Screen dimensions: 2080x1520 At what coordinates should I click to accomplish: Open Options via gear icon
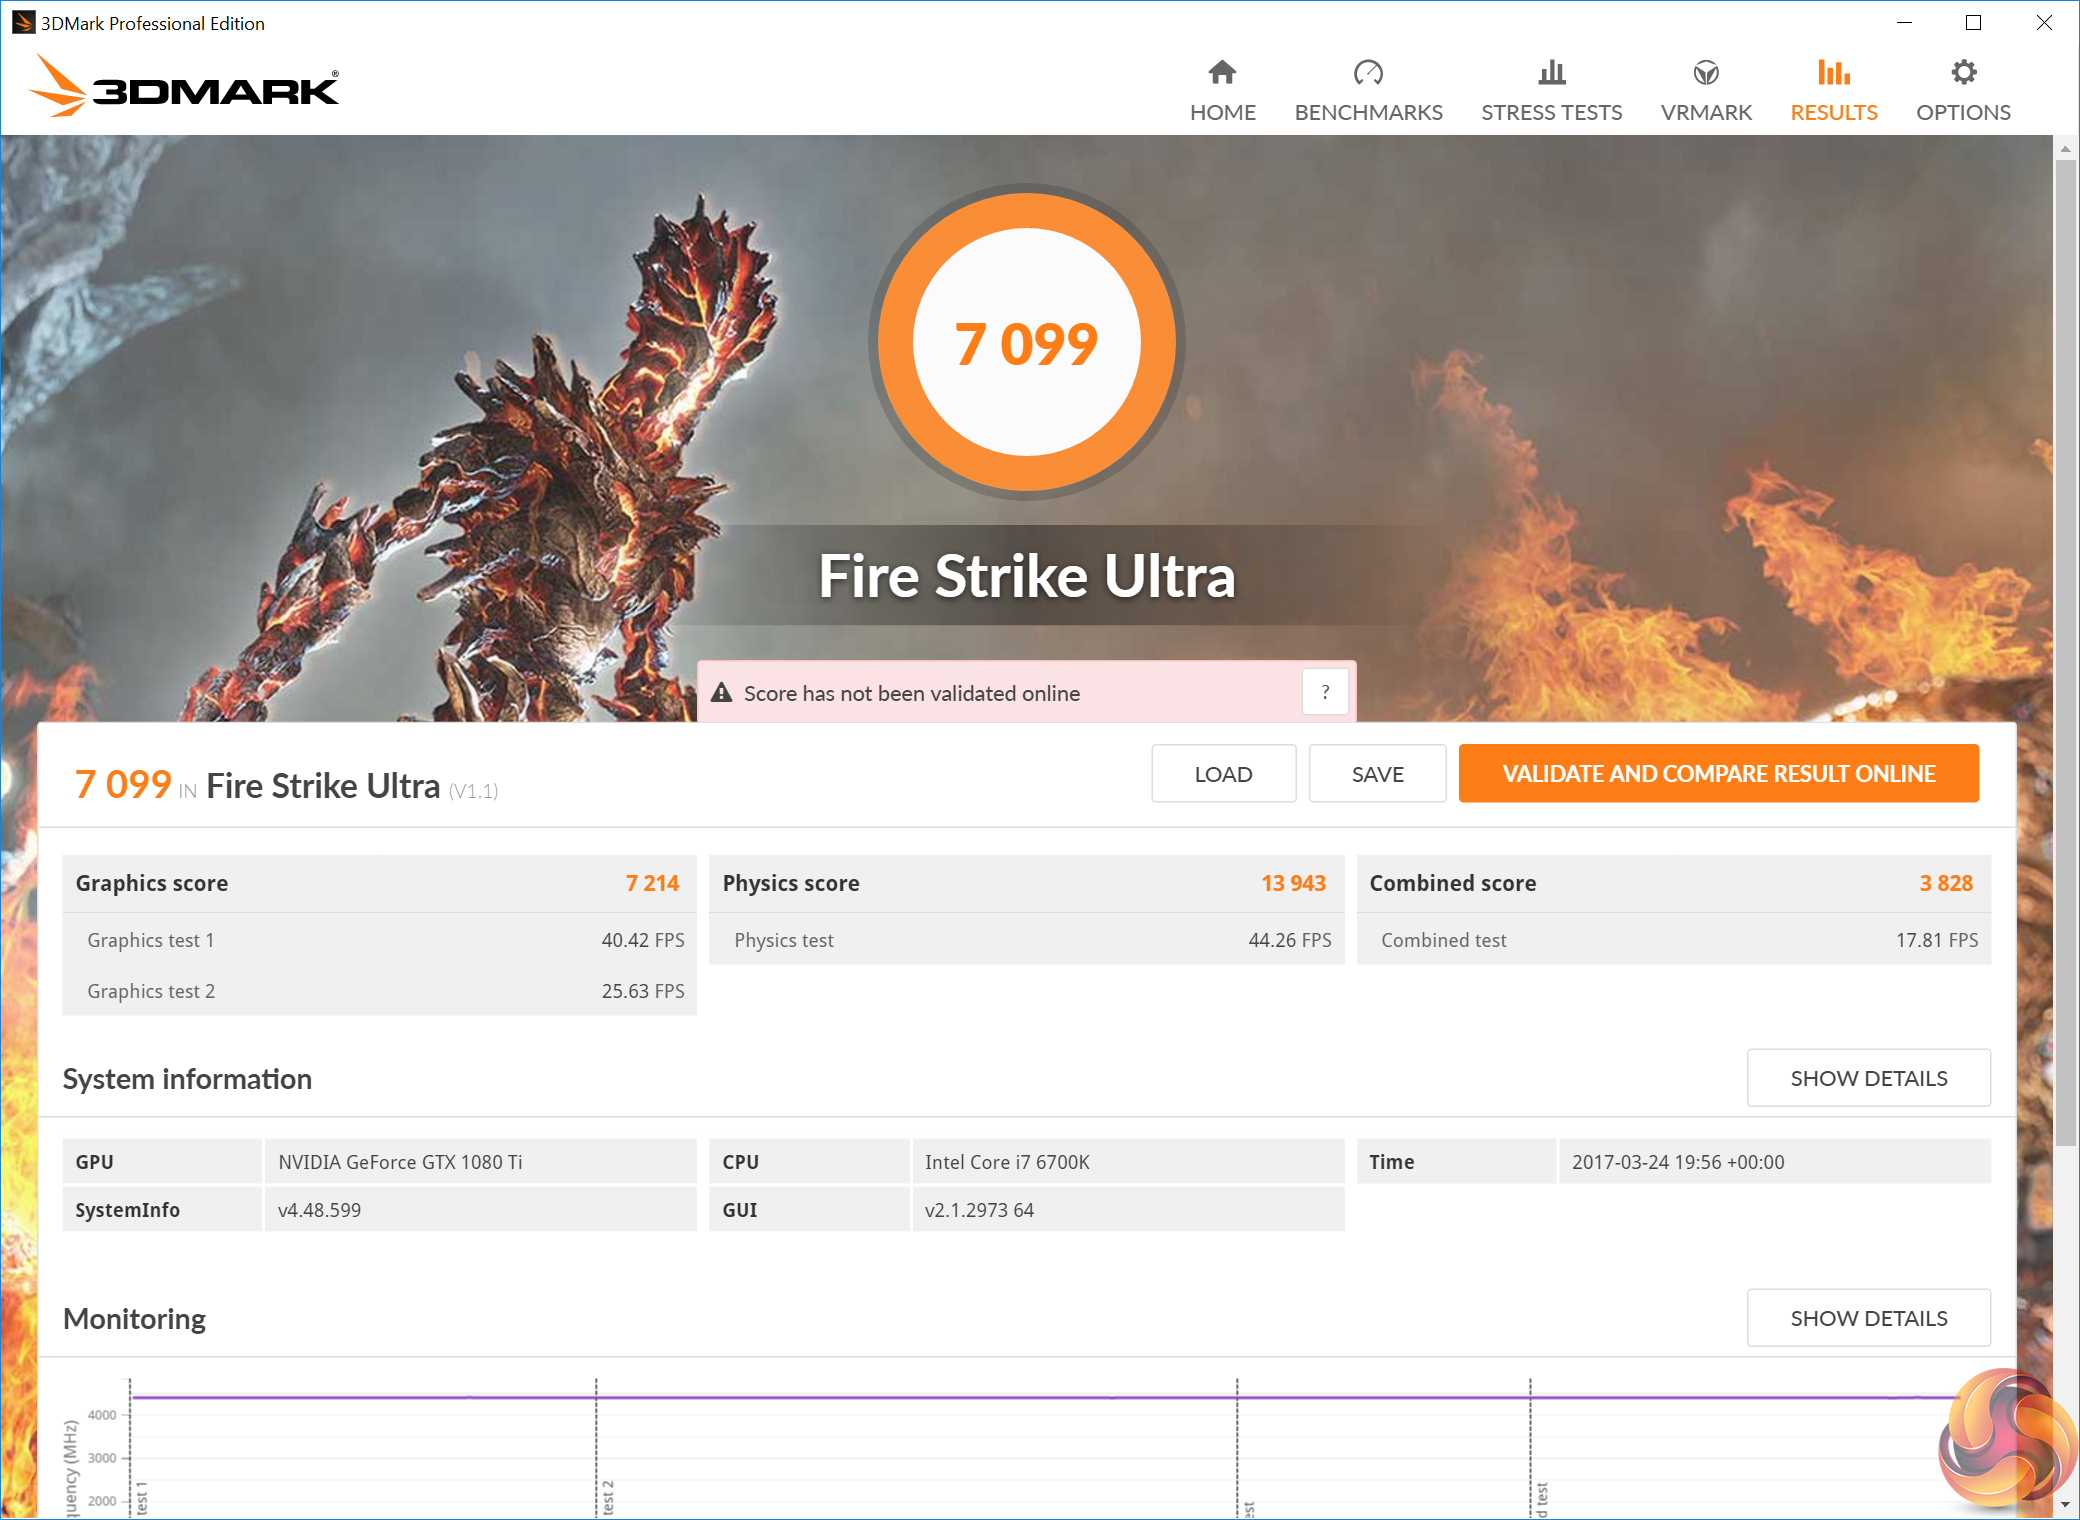point(1963,72)
